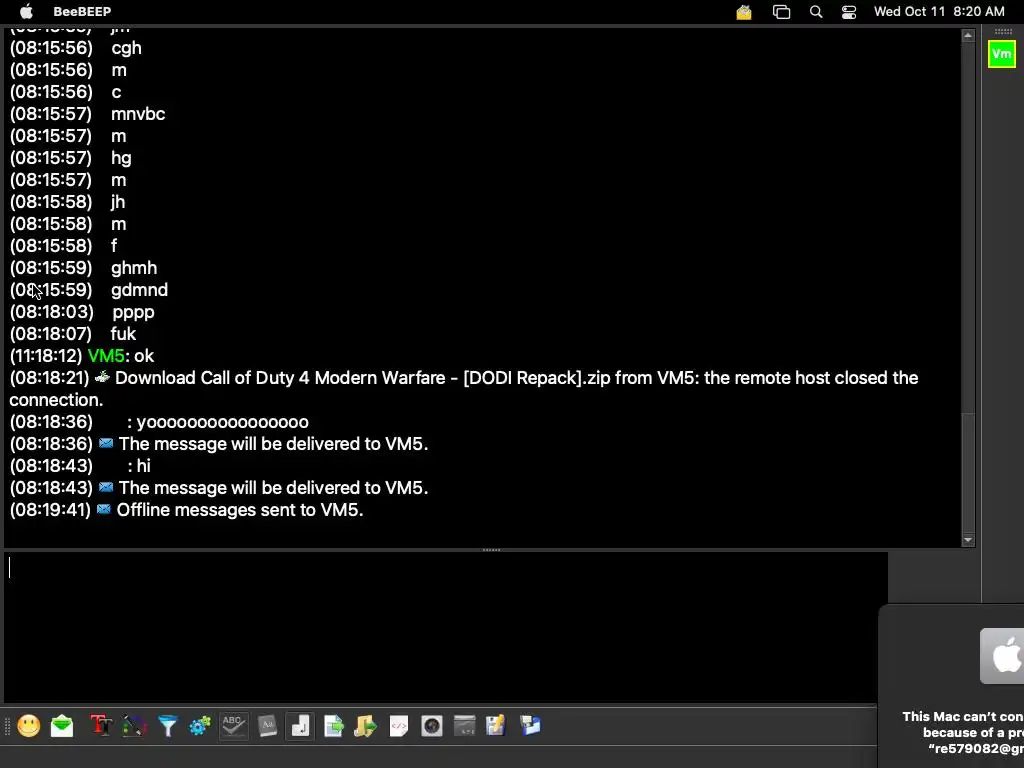Viewport: 1024px width, 768px height.
Task: Click the toolbar drag handle beside emoticons
Action: [x=7, y=726]
